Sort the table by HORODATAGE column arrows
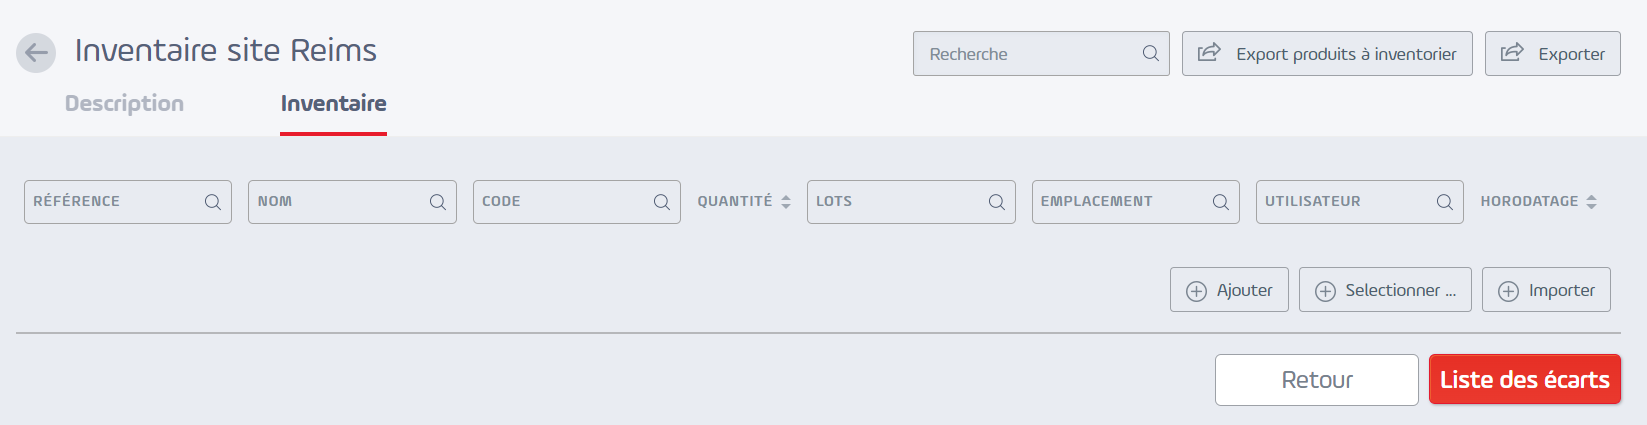 (1591, 202)
